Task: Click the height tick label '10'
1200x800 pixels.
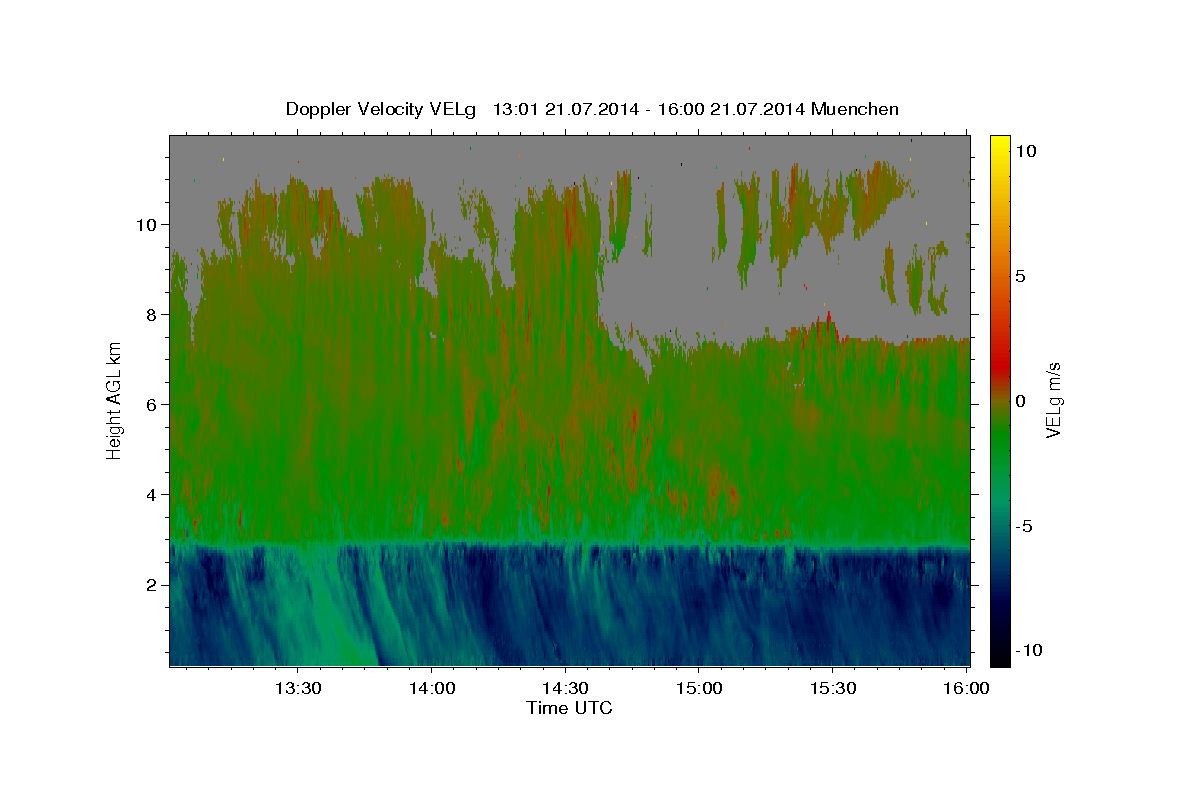Action: tap(146, 224)
